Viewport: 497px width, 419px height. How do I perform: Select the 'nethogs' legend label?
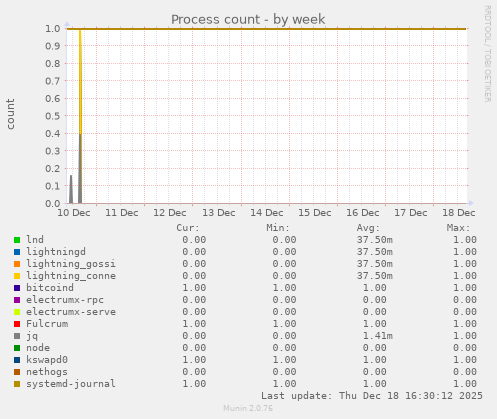point(47,372)
